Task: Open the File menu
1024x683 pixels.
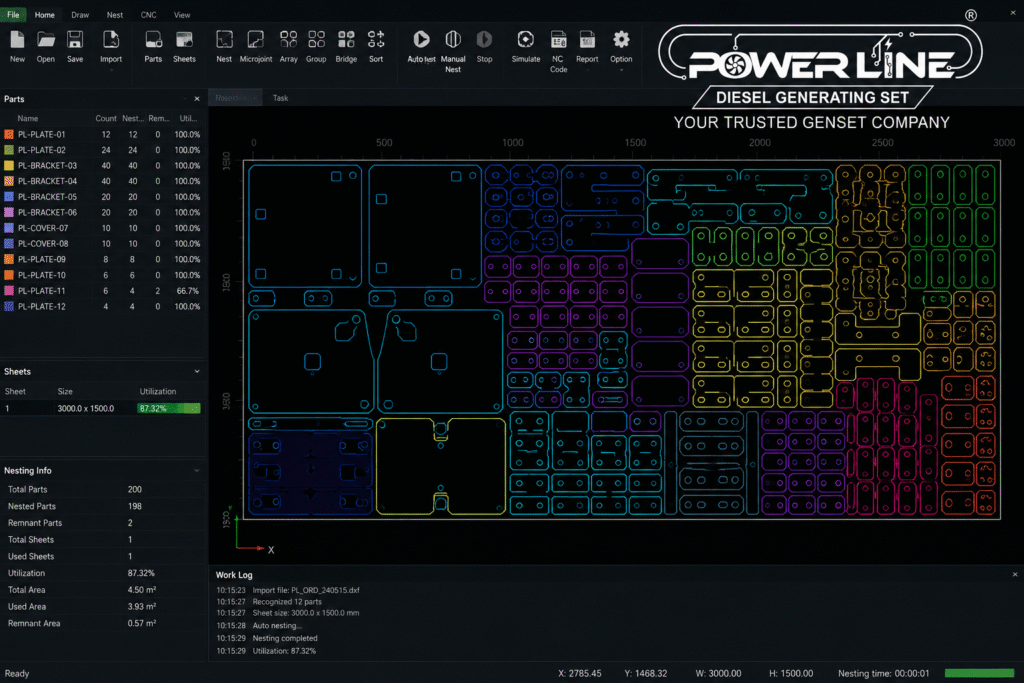Action: [x=13, y=14]
